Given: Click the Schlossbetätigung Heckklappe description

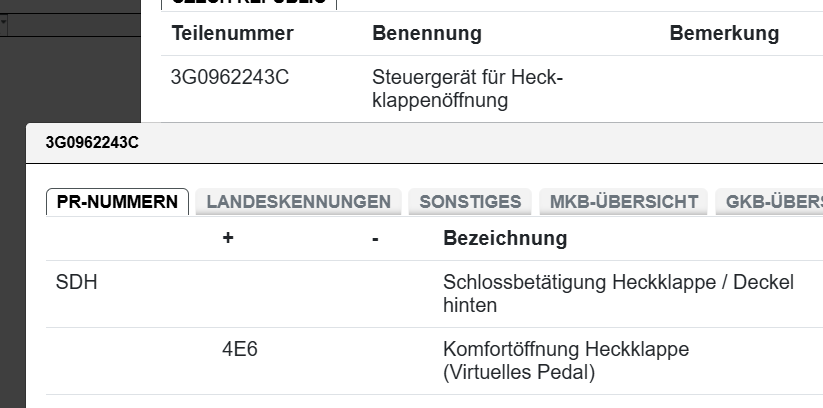Looking at the screenshot, I should click(617, 294).
